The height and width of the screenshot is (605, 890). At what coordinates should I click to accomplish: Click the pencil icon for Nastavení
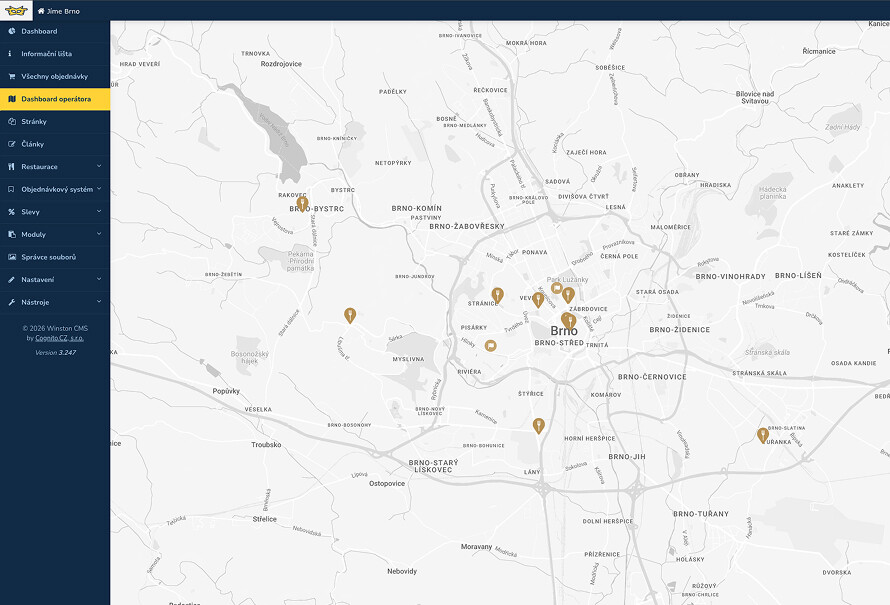tap(10, 279)
